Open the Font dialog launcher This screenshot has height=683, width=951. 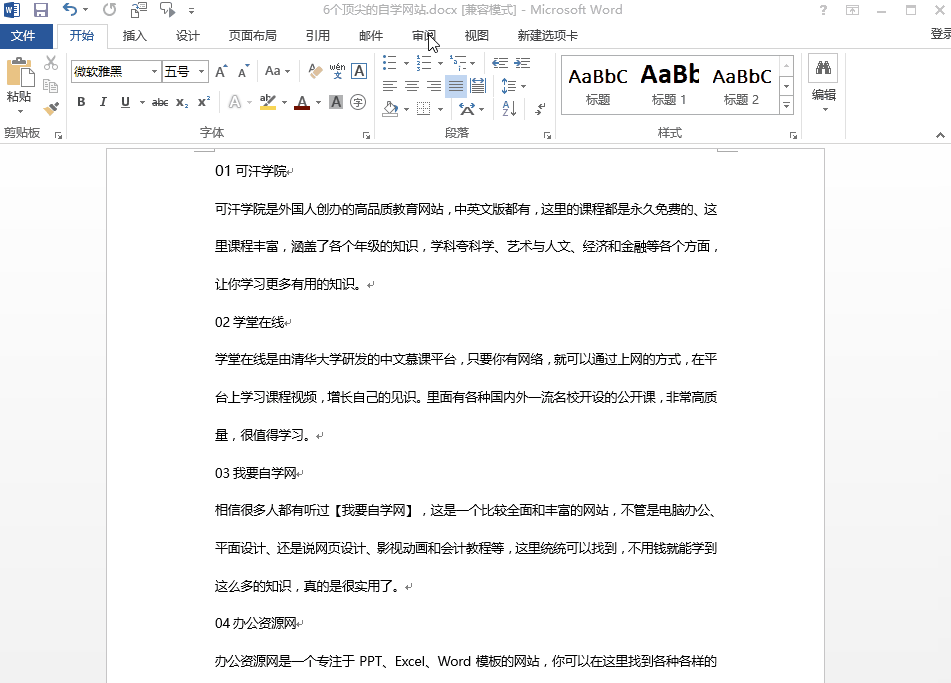pyautogui.click(x=366, y=135)
